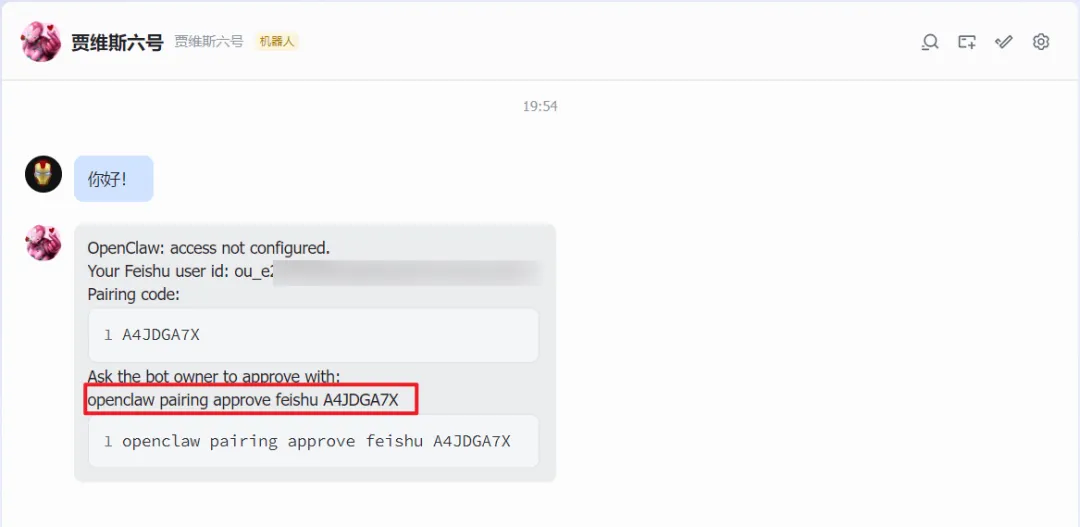Click the red-outlined openclaw pairing approve command
The width and height of the screenshot is (1080, 527).
(x=243, y=400)
